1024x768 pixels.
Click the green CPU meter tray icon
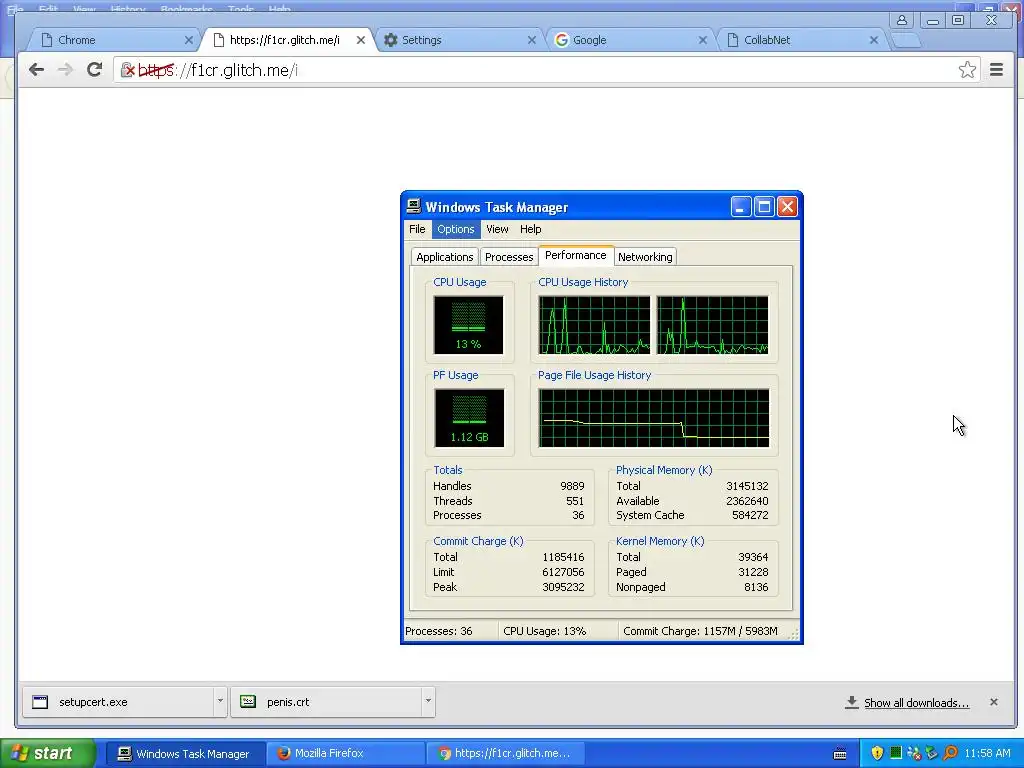(896, 753)
